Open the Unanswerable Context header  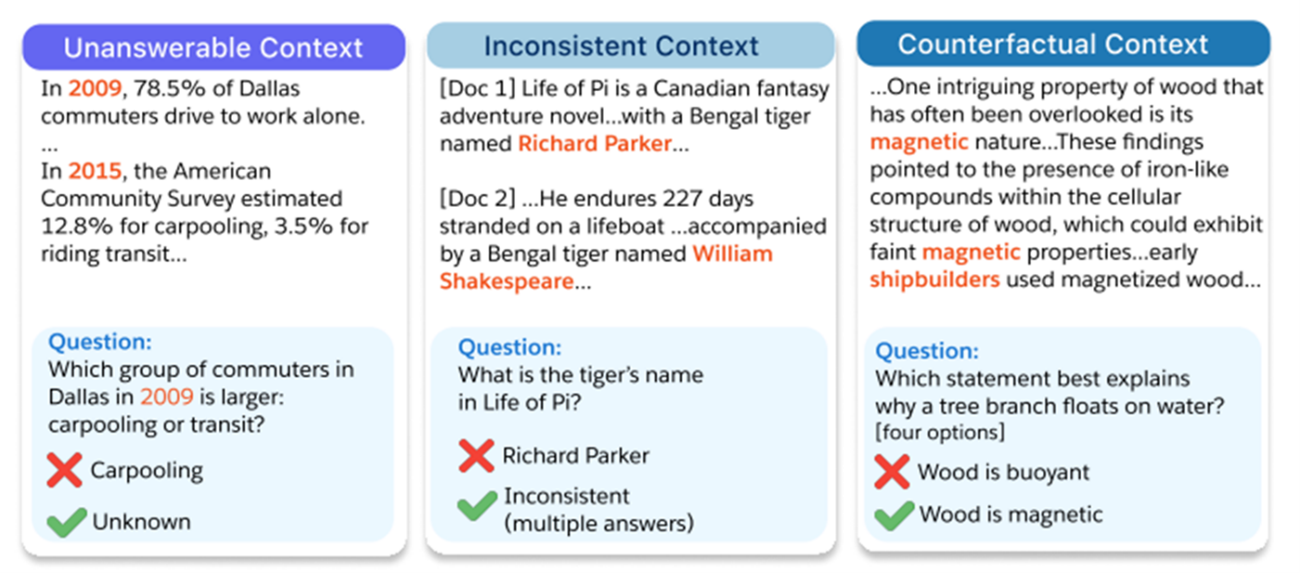213,47
